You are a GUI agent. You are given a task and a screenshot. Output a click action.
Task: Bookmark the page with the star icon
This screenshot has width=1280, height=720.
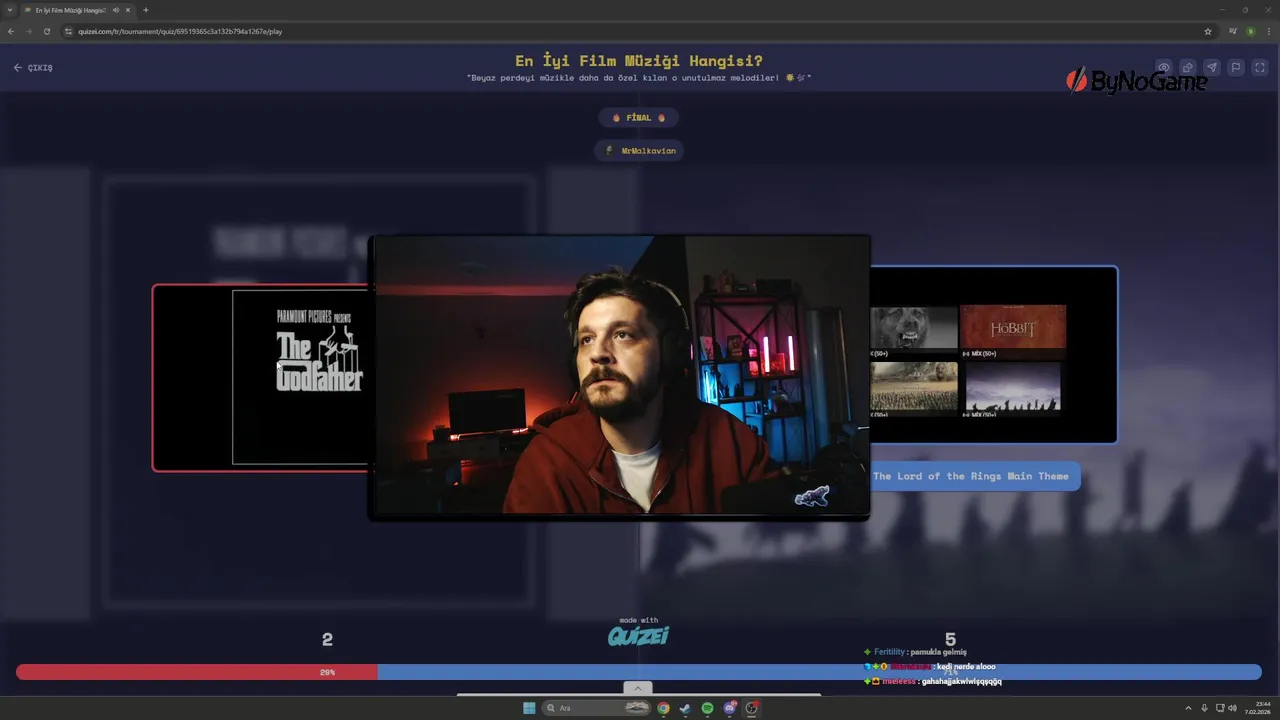(1207, 31)
